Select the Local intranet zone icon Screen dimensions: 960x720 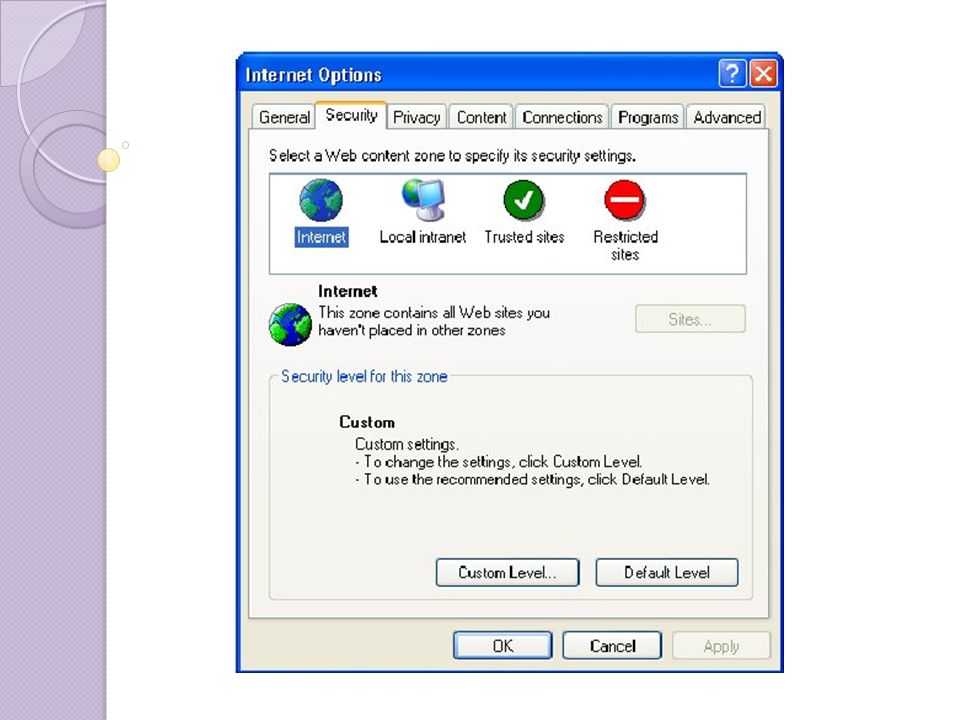click(x=423, y=200)
